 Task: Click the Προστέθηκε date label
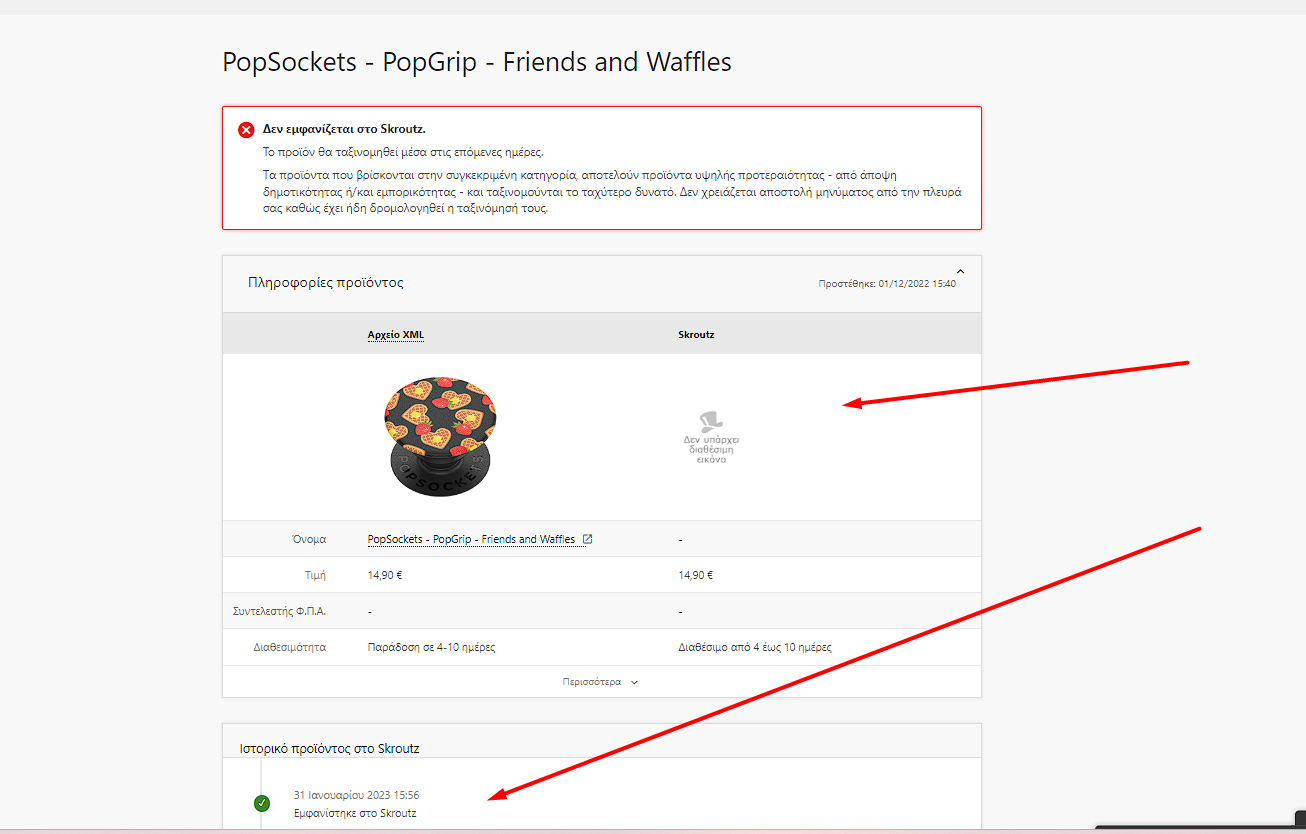pos(887,284)
